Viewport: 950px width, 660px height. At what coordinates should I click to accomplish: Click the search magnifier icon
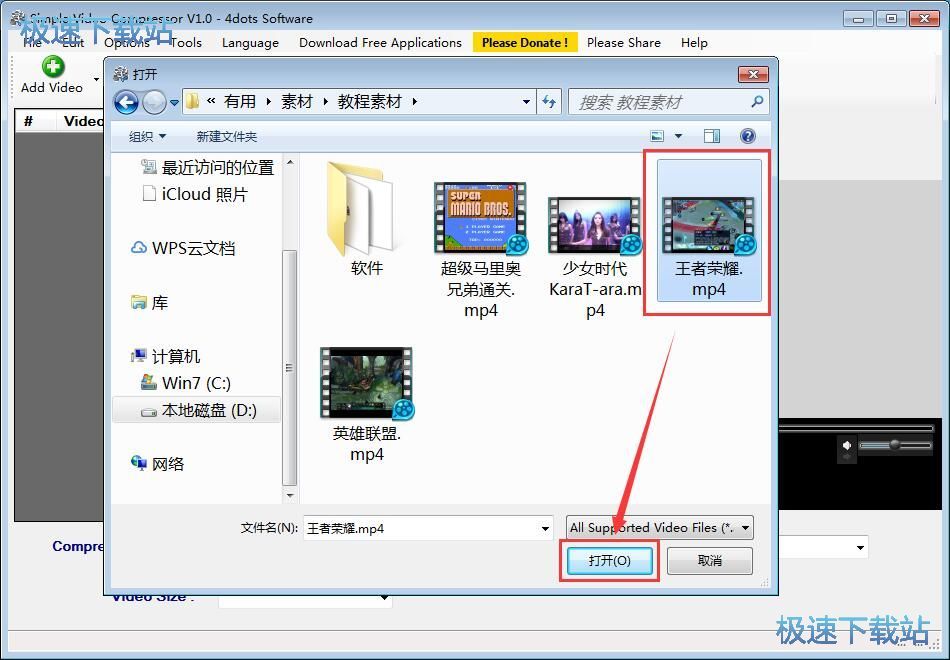[x=757, y=102]
